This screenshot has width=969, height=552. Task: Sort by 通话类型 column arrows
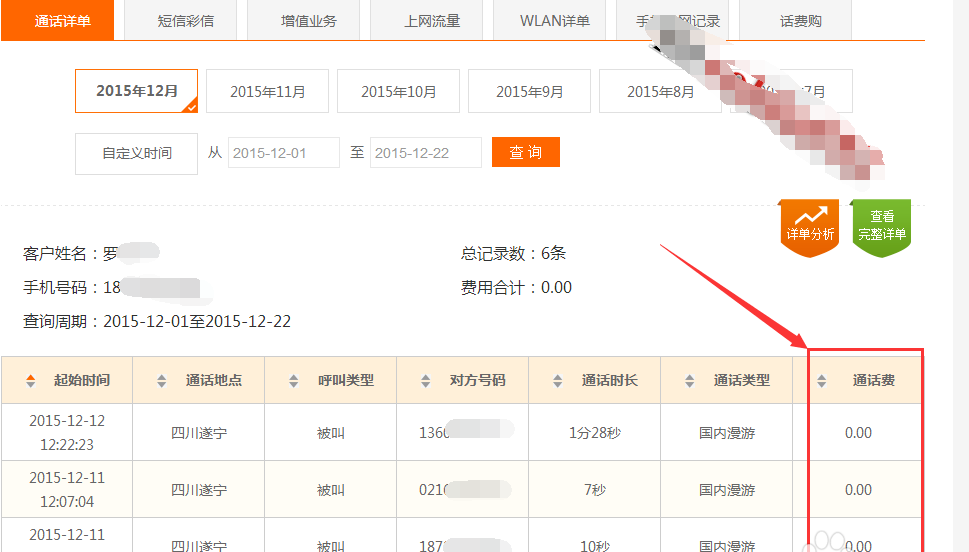click(x=690, y=381)
